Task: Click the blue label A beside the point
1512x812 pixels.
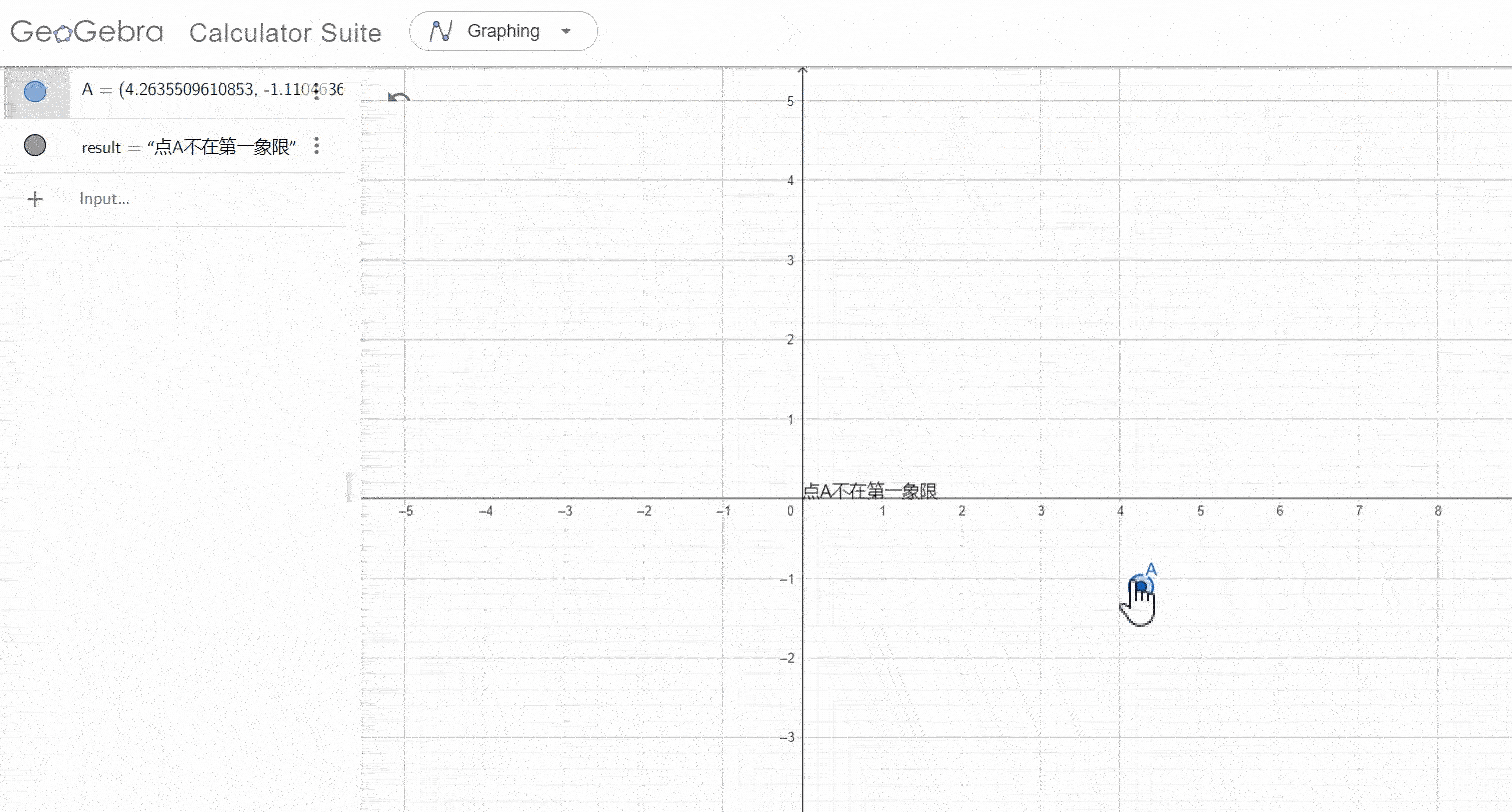Action: (x=1151, y=570)
